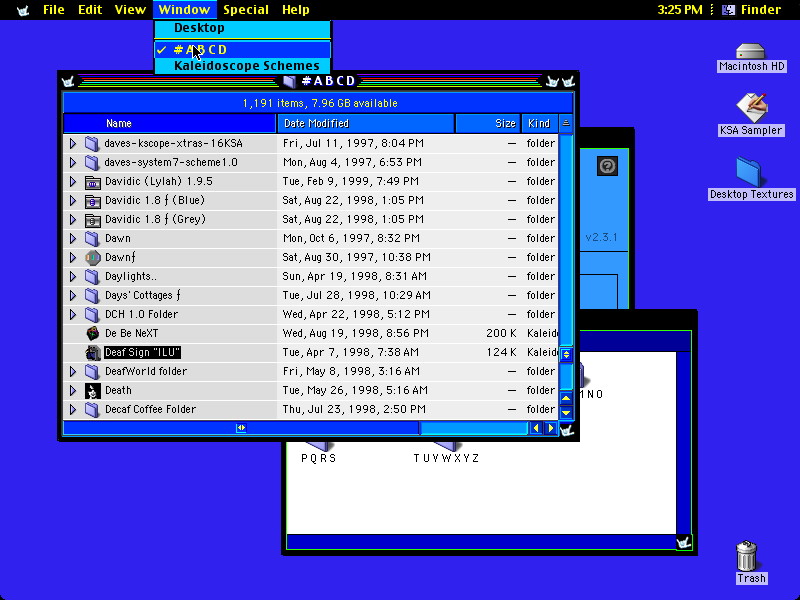Image resolution: width=800 pixels, height=600 pixels.
Task: Expand the Davidic (Lylah) 1.9.5 folder
Action: (x=72, y=181)
